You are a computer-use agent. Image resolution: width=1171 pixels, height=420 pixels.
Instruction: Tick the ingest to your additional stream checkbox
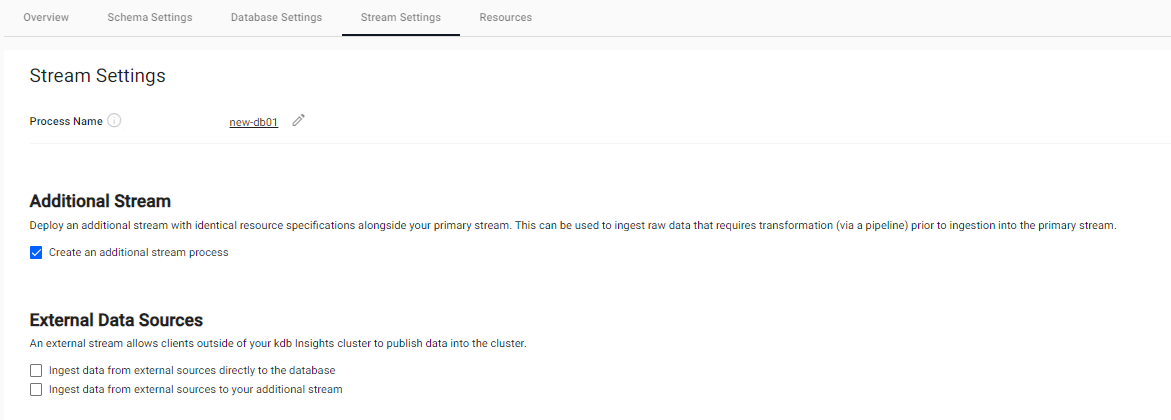tap(36, 389)
